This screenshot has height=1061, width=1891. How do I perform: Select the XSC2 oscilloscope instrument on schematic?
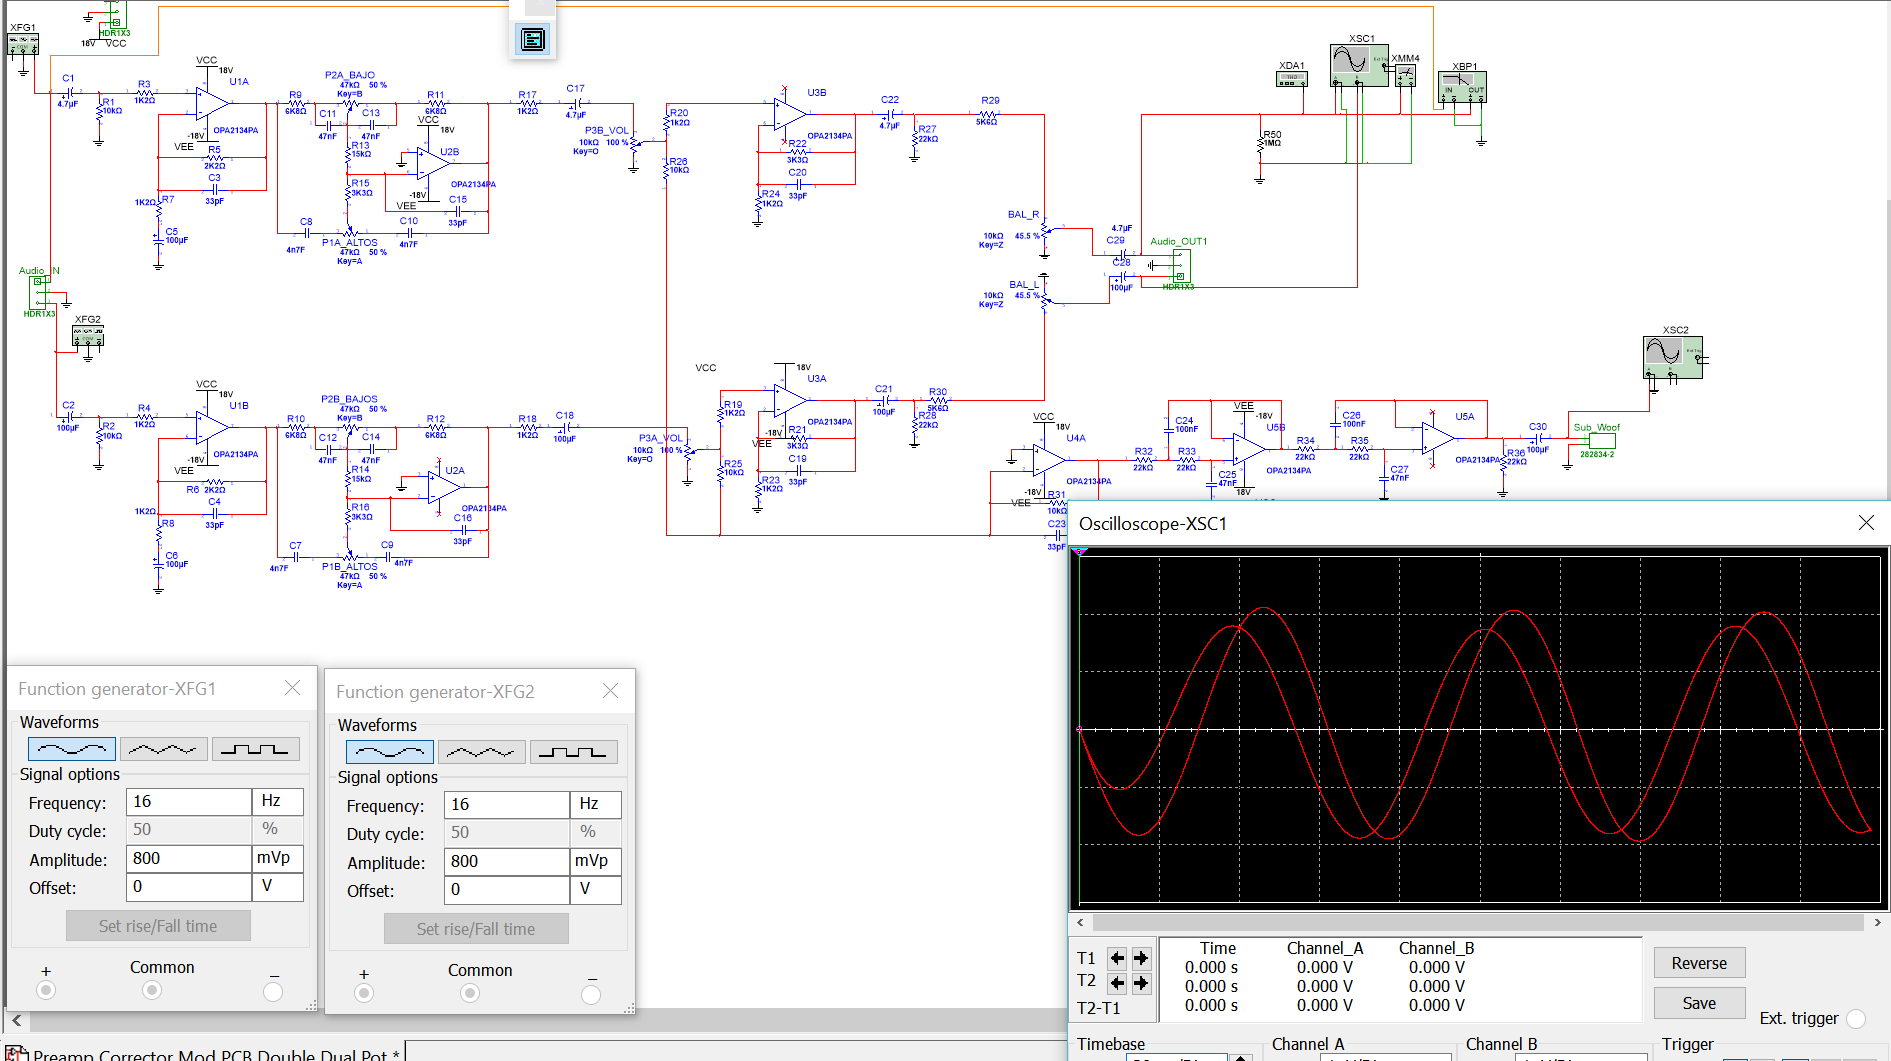(x=1673, y=357)
